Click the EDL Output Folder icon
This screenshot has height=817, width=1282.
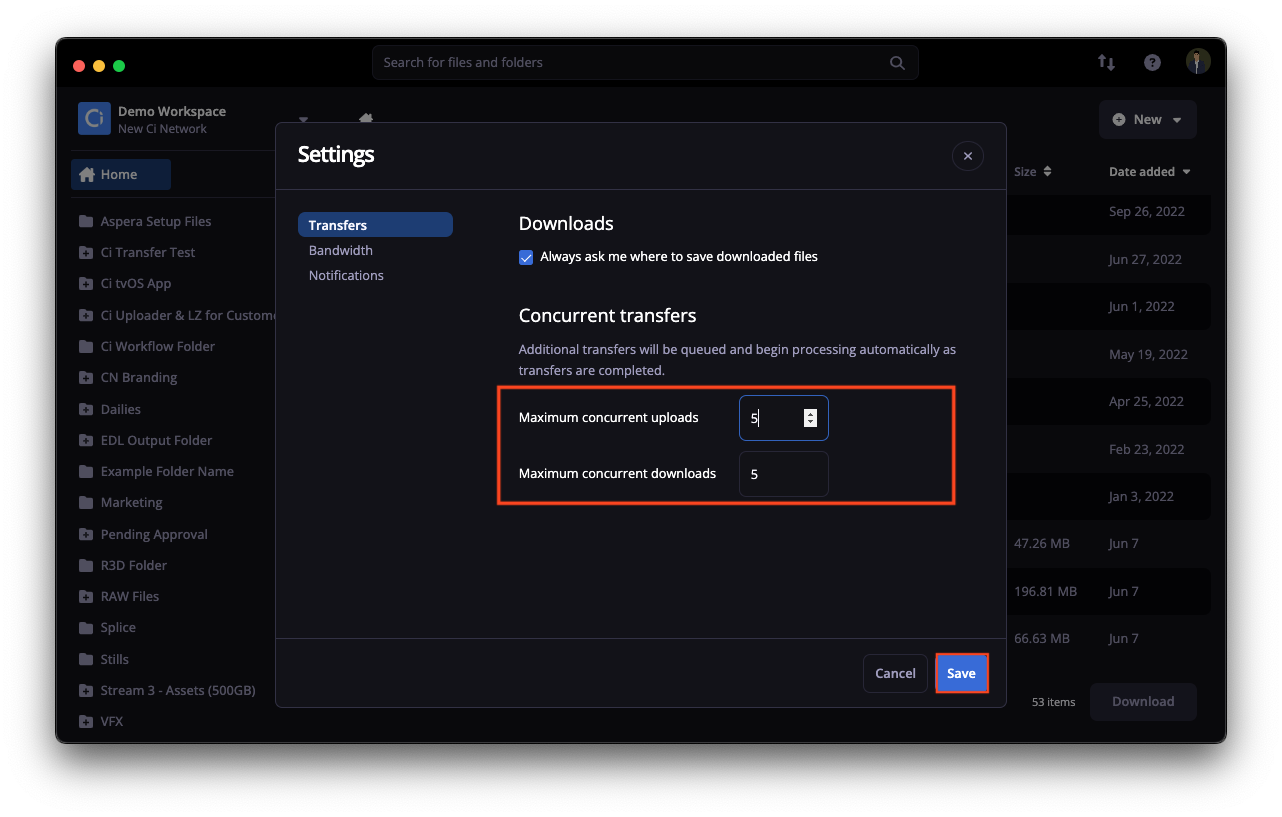coord(86,440)
